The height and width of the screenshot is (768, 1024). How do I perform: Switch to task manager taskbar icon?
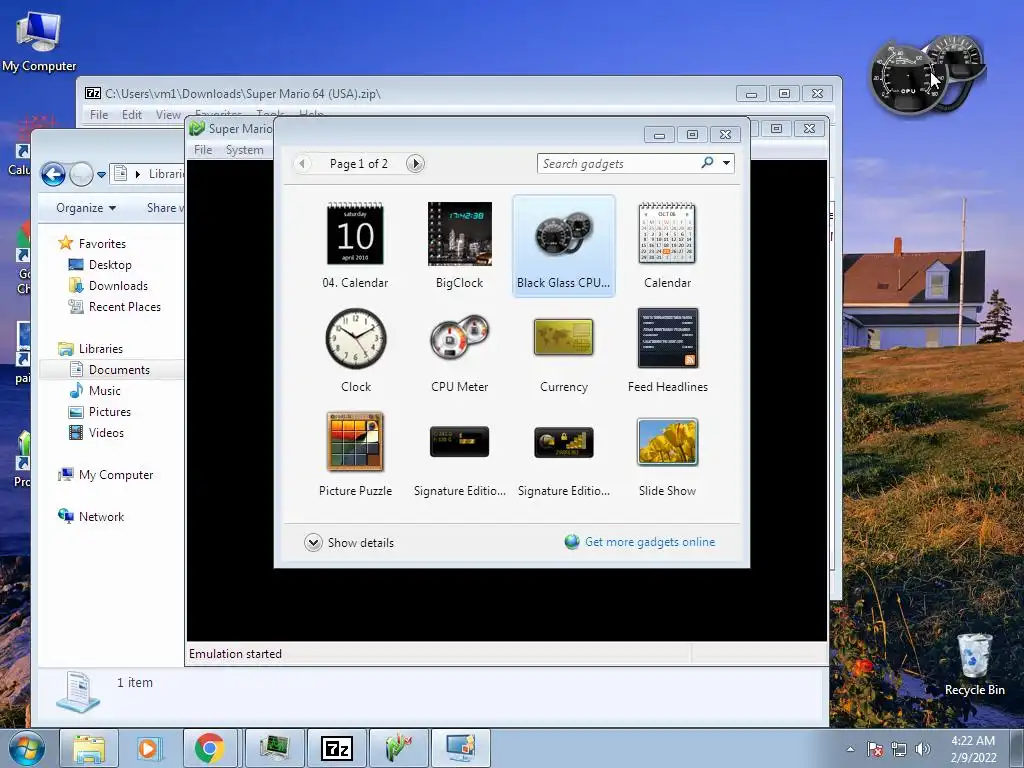[274, 748]
